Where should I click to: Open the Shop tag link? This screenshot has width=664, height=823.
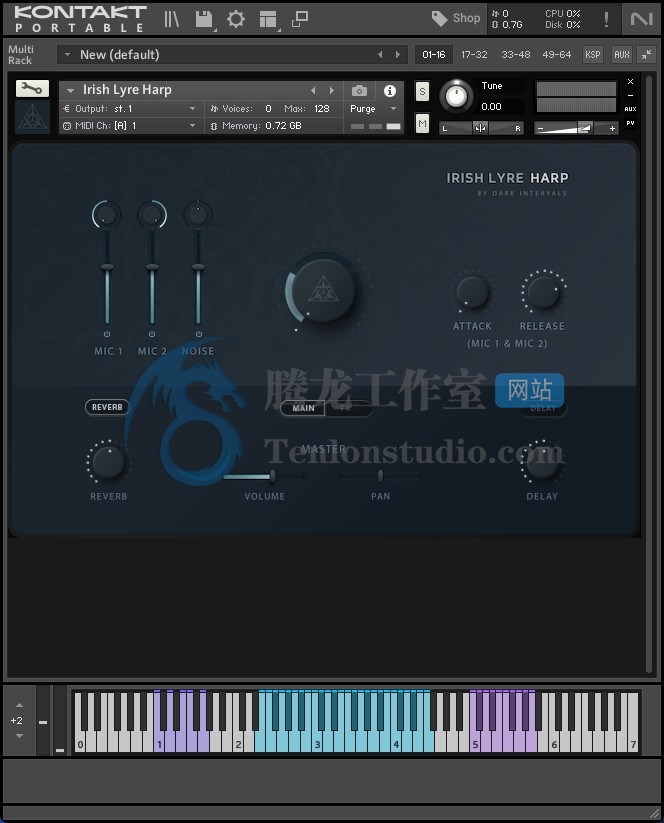(x=456, y=18)
